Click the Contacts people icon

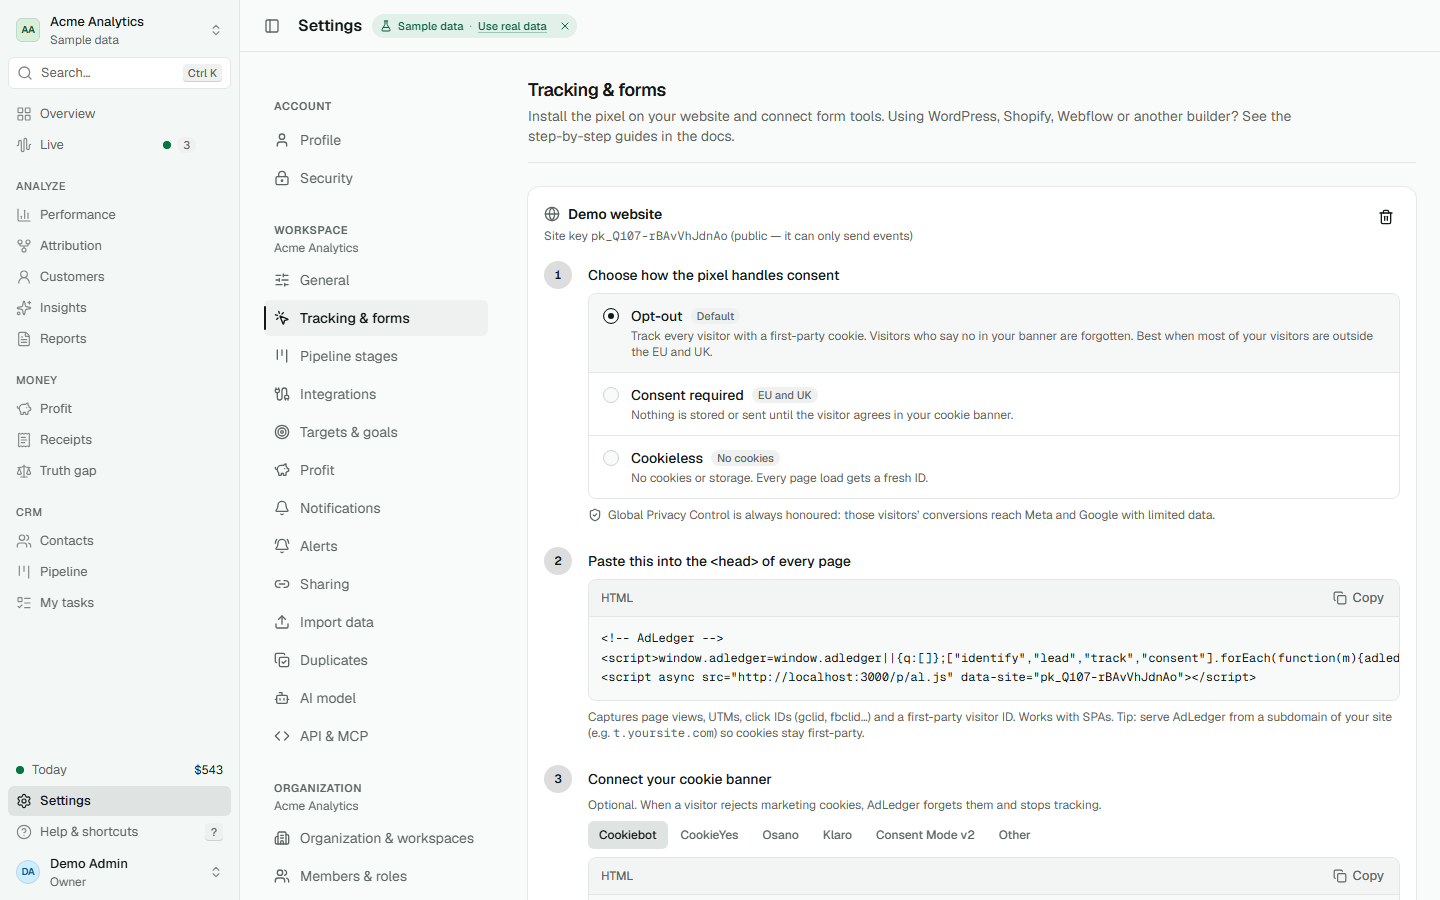point(24,541)
